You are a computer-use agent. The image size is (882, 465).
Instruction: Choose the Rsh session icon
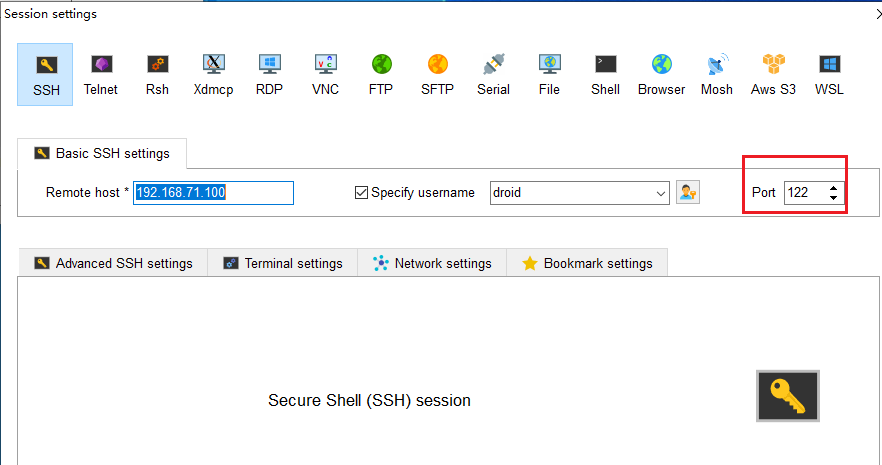pyautogui.click(x=157, y=74)
